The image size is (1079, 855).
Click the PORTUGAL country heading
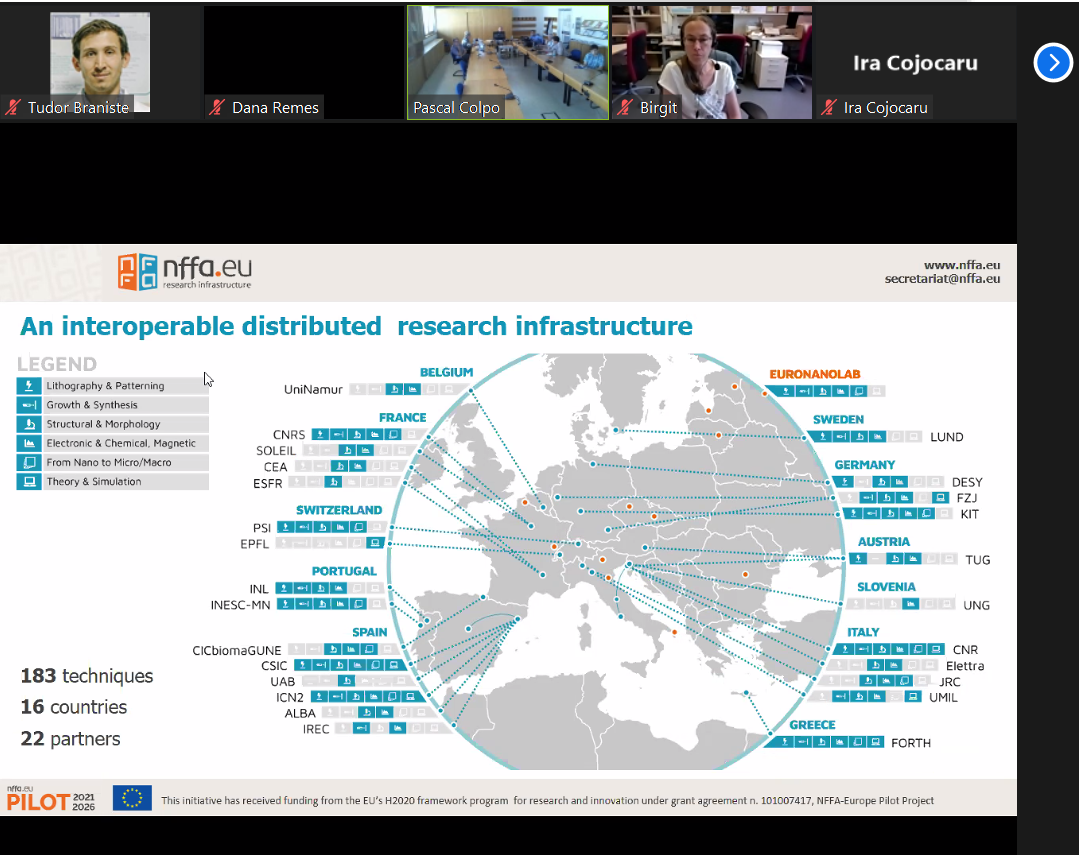click(x=344, y=571)
